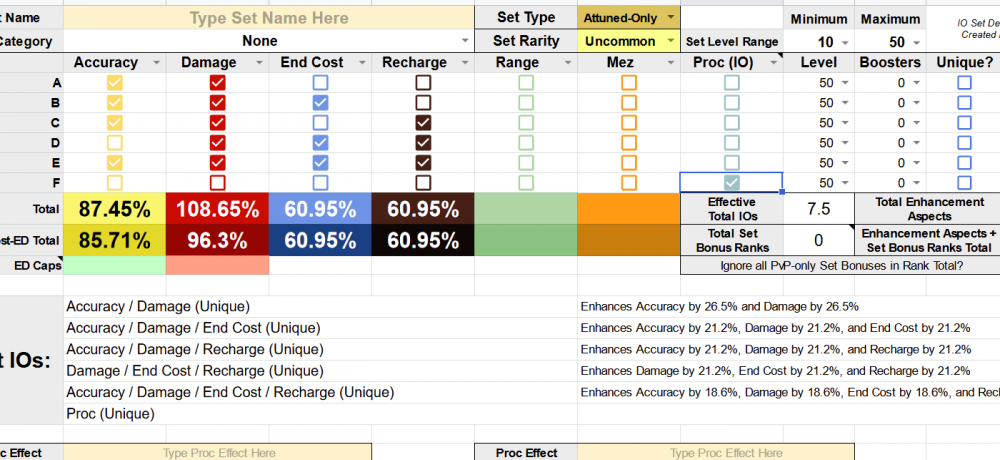Uncheck the Damage checkbox in row B
This screenshot has width=1000, height=460.
tap(217, 103)
